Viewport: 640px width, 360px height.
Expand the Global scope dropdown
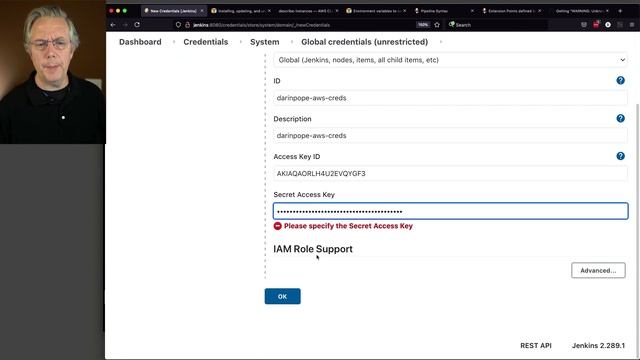pos(450,60)
